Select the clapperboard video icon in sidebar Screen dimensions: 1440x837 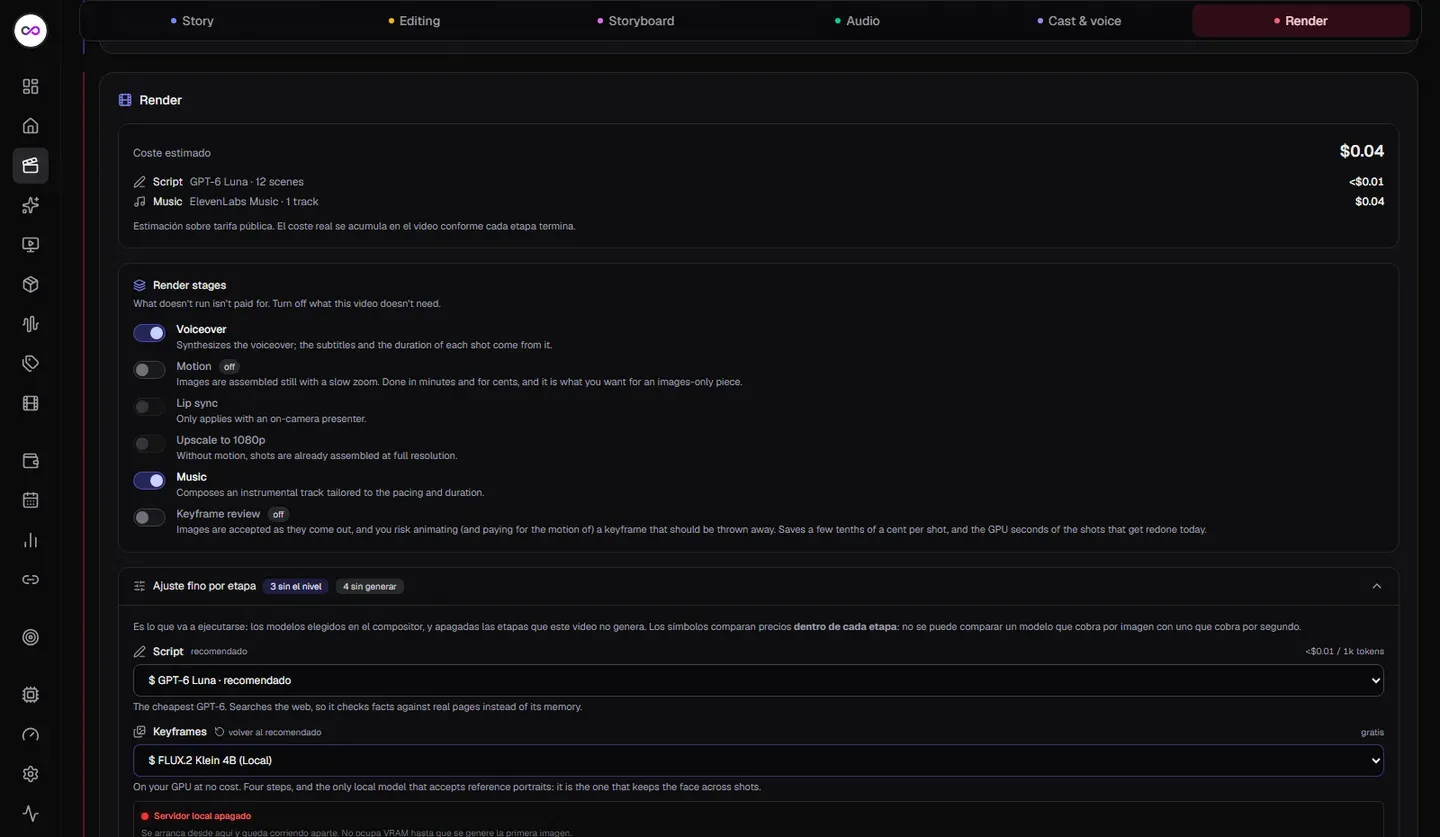31,166
